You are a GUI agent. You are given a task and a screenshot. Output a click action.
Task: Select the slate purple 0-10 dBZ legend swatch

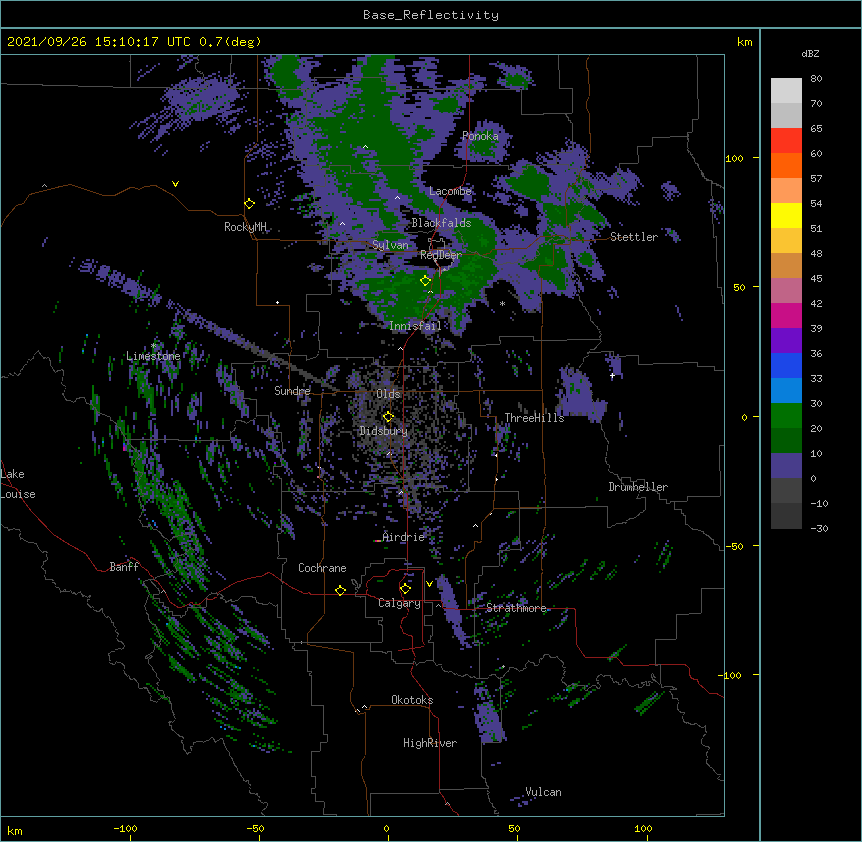[x=786, y=466]
